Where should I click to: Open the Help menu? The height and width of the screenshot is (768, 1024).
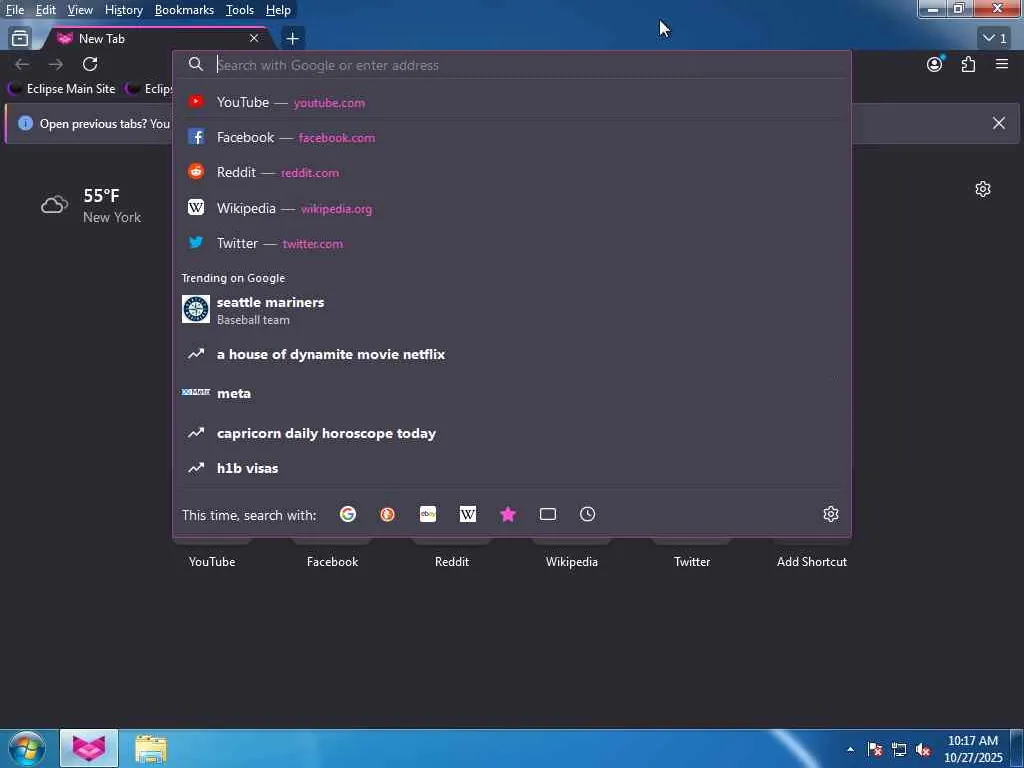[x=278, y=10]
